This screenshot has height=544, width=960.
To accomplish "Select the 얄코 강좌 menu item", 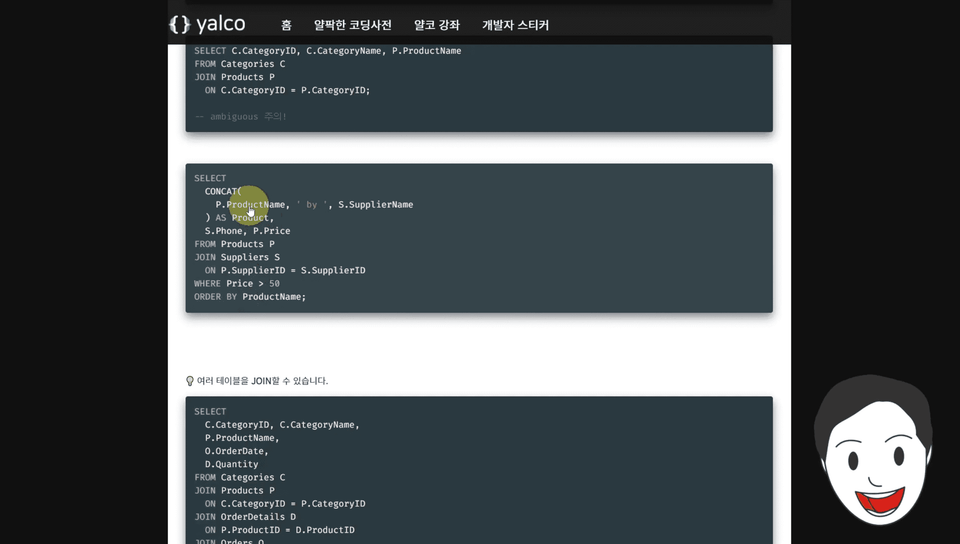I will point(437,25).
